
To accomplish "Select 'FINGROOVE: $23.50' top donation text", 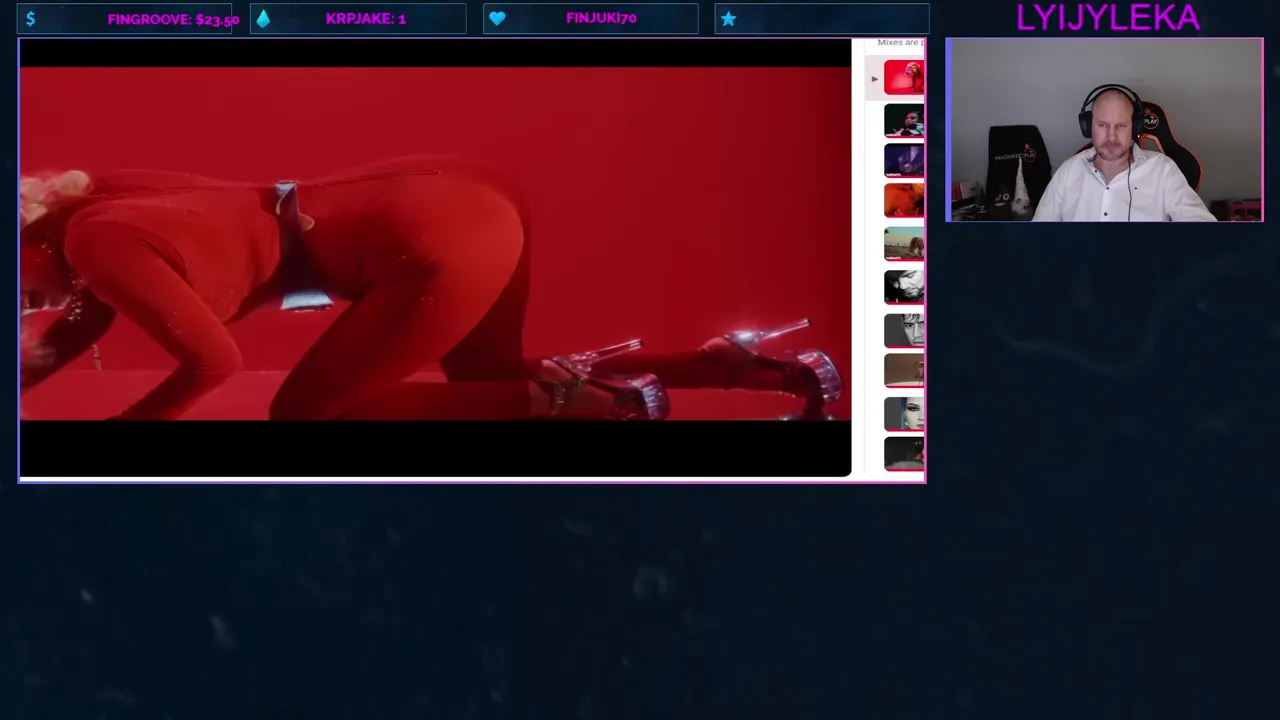I will tap(173, 19).
